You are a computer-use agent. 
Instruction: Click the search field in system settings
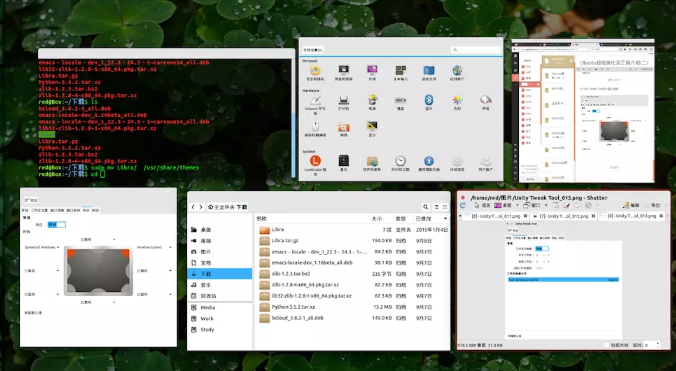(x=476, y=50)
